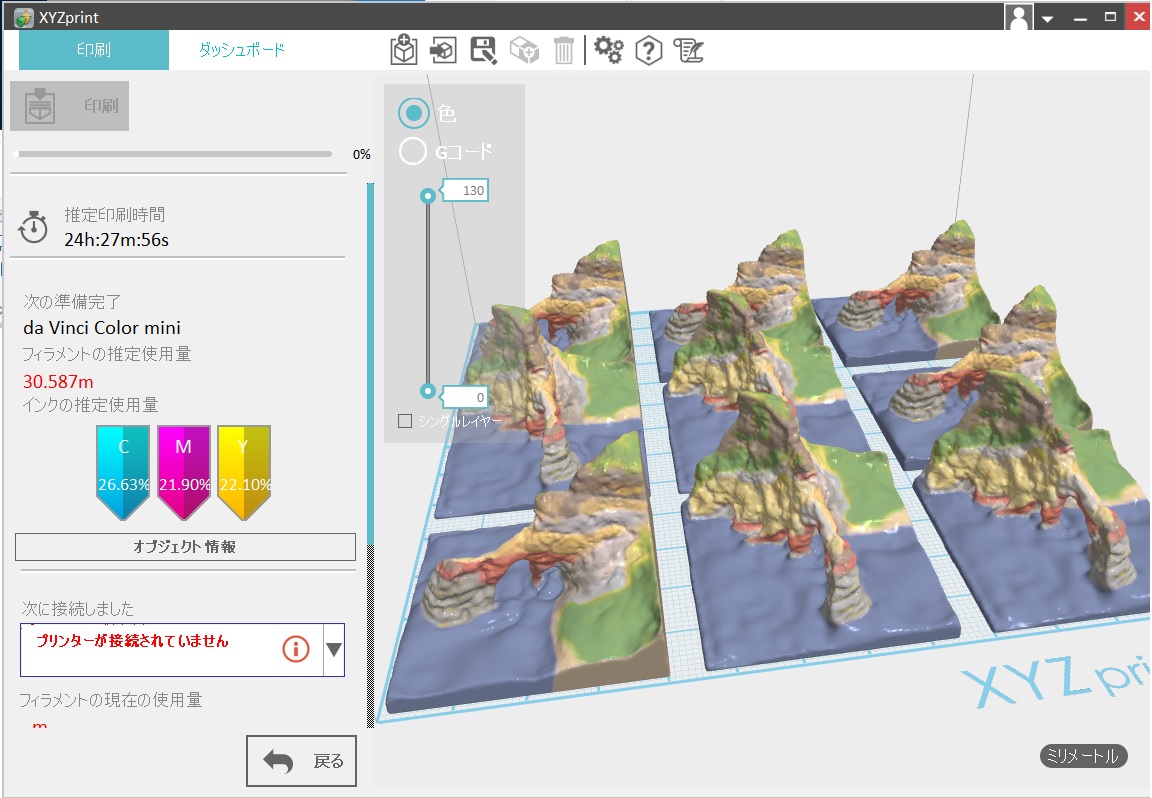The width and height of the screenshot is (1152, 798).
Task: Click the greyed add-object cube icon
Action: click(x=524, y=50)
